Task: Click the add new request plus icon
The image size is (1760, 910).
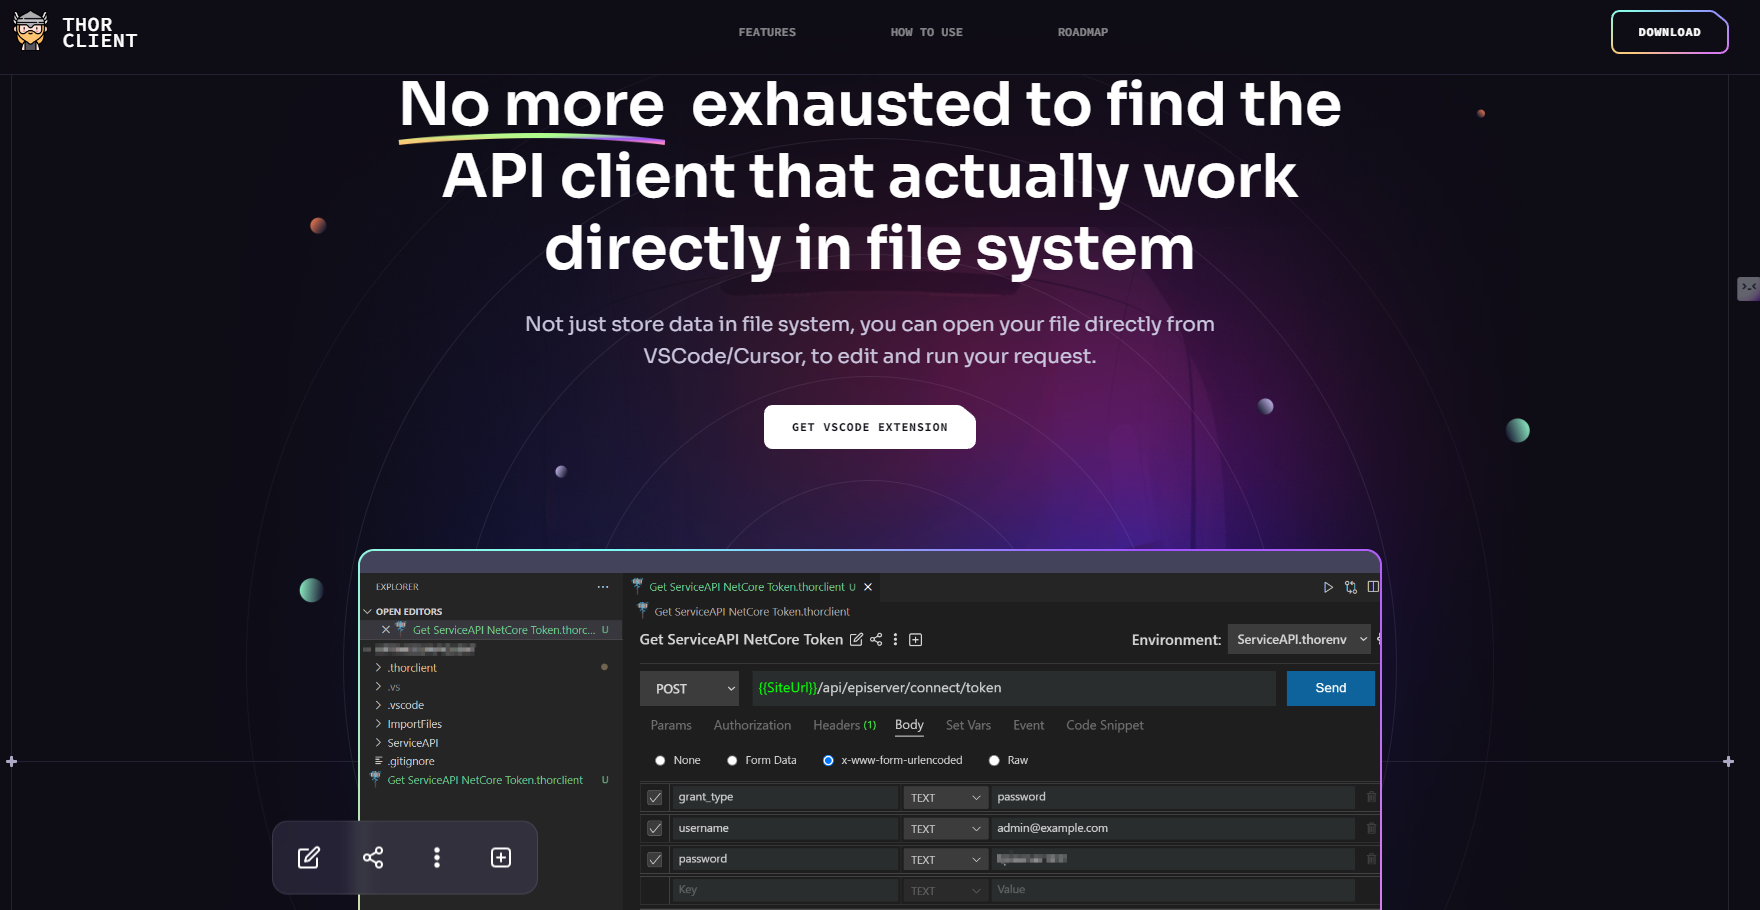Action: pyautogui.click(x=915, y=640)
